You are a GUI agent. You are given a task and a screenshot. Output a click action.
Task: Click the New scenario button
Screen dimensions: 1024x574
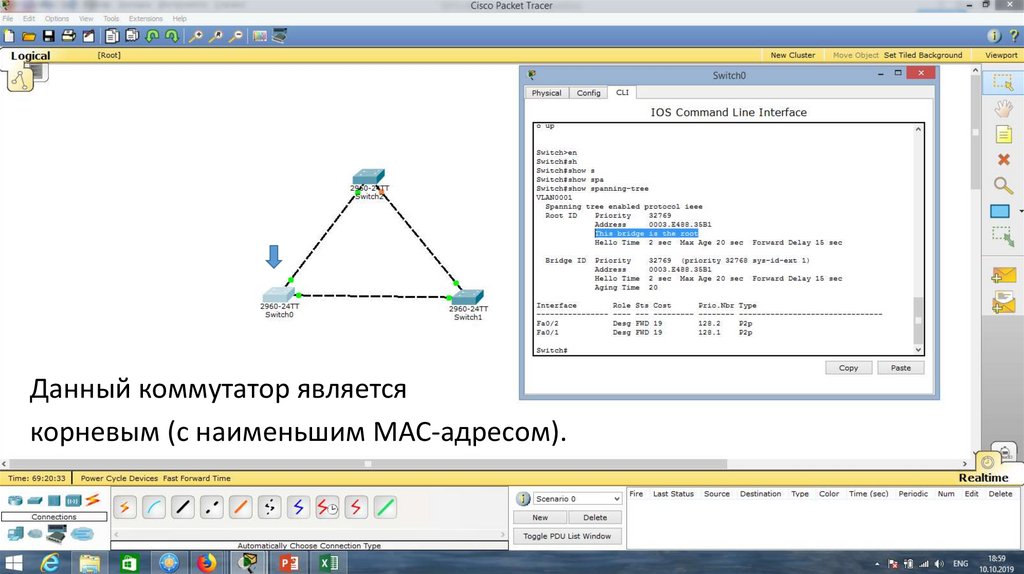(x=540, y=517)
